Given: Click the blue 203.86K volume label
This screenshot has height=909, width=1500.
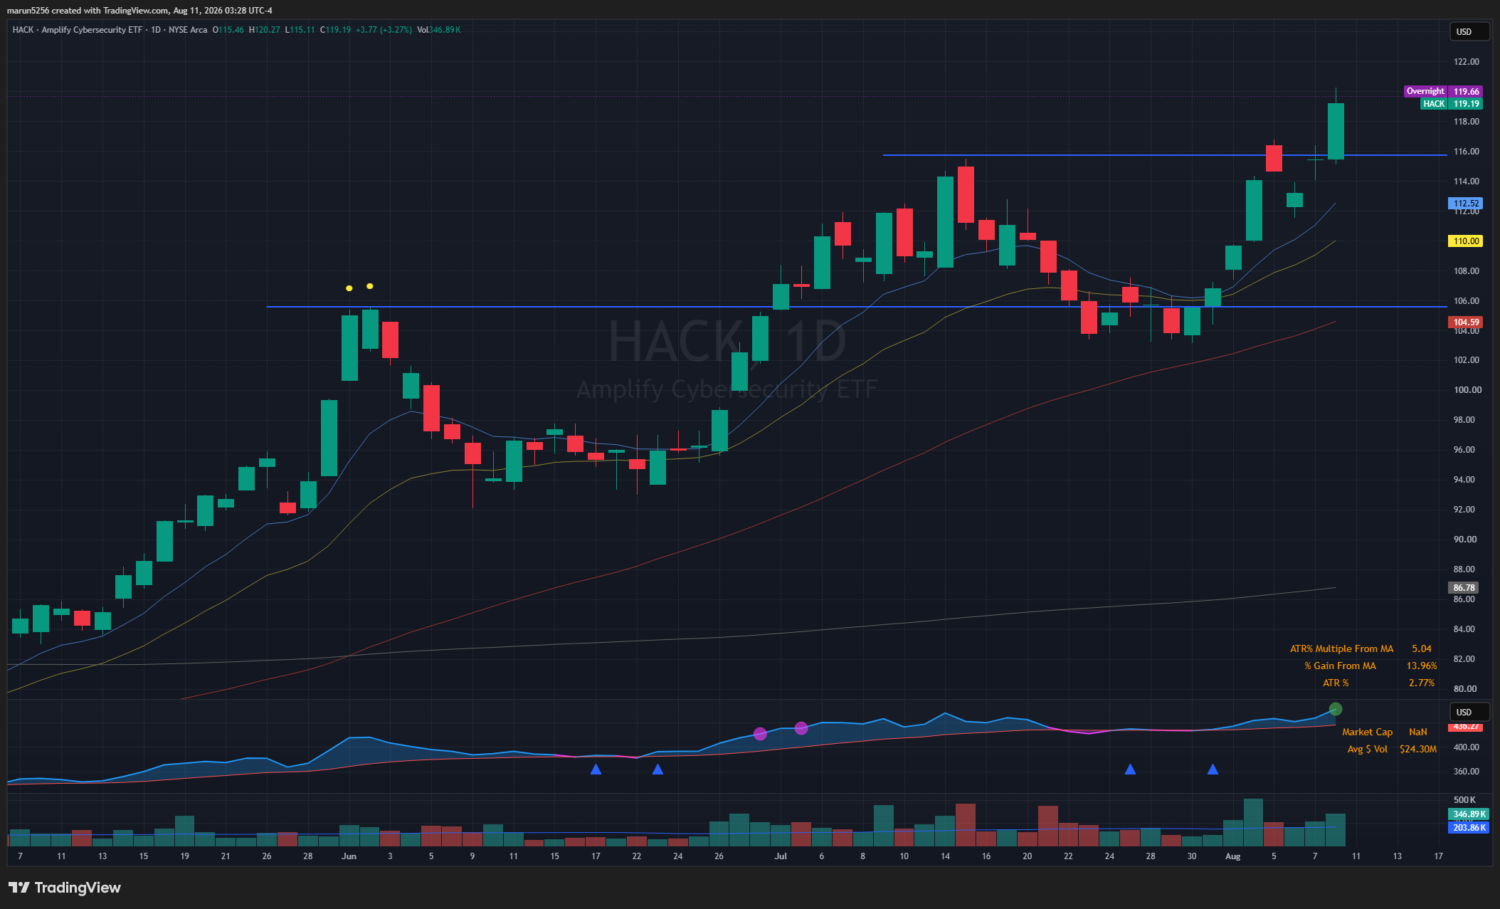Looking at the screenshot, I should click(1468, 827).
